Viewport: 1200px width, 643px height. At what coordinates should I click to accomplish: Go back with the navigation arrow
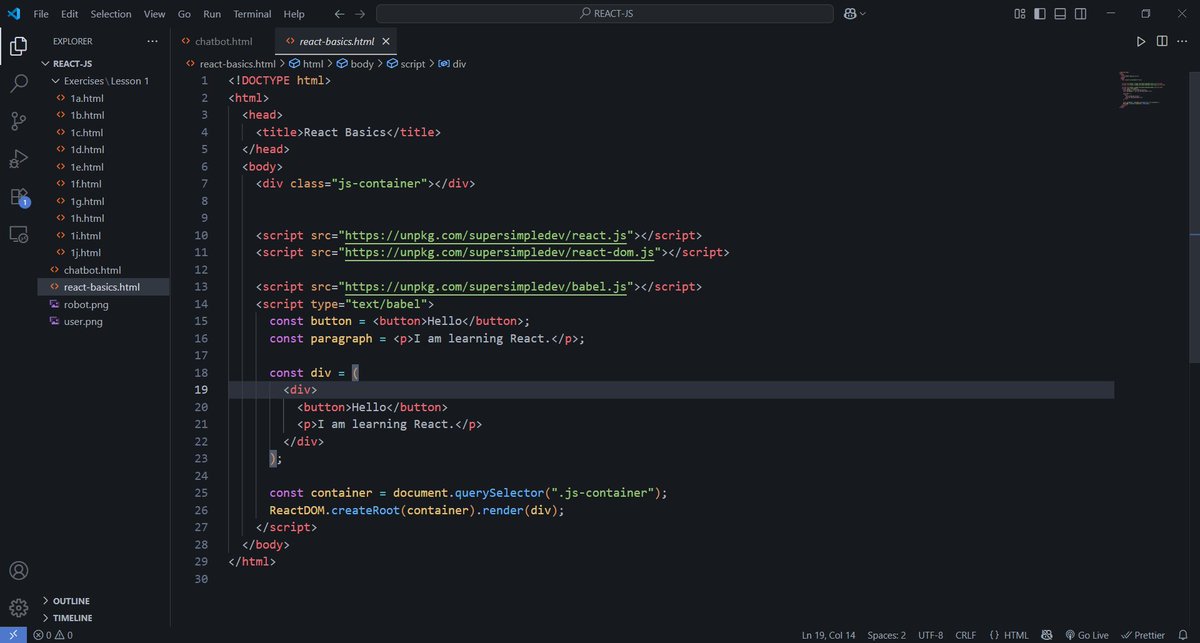click(339, 14)
